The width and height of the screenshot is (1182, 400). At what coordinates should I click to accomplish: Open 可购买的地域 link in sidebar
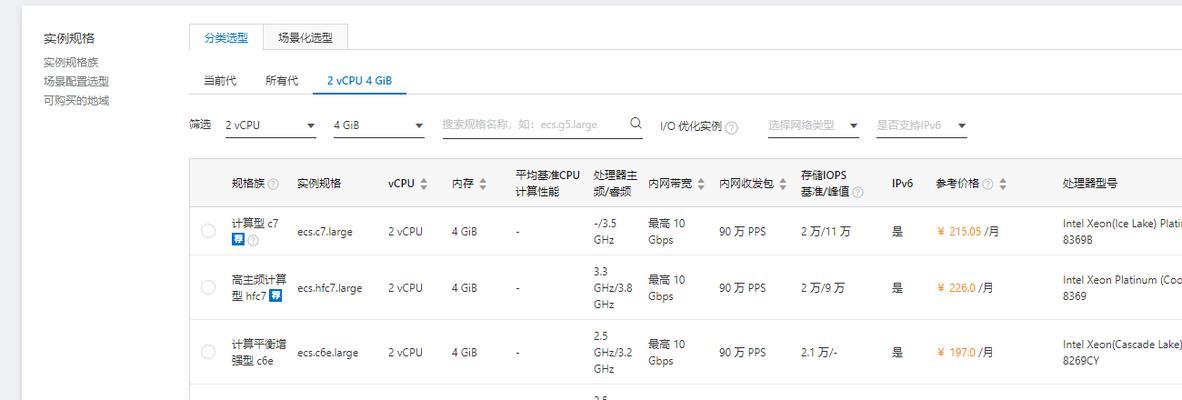pyautogui.click(x=76, y=100)
